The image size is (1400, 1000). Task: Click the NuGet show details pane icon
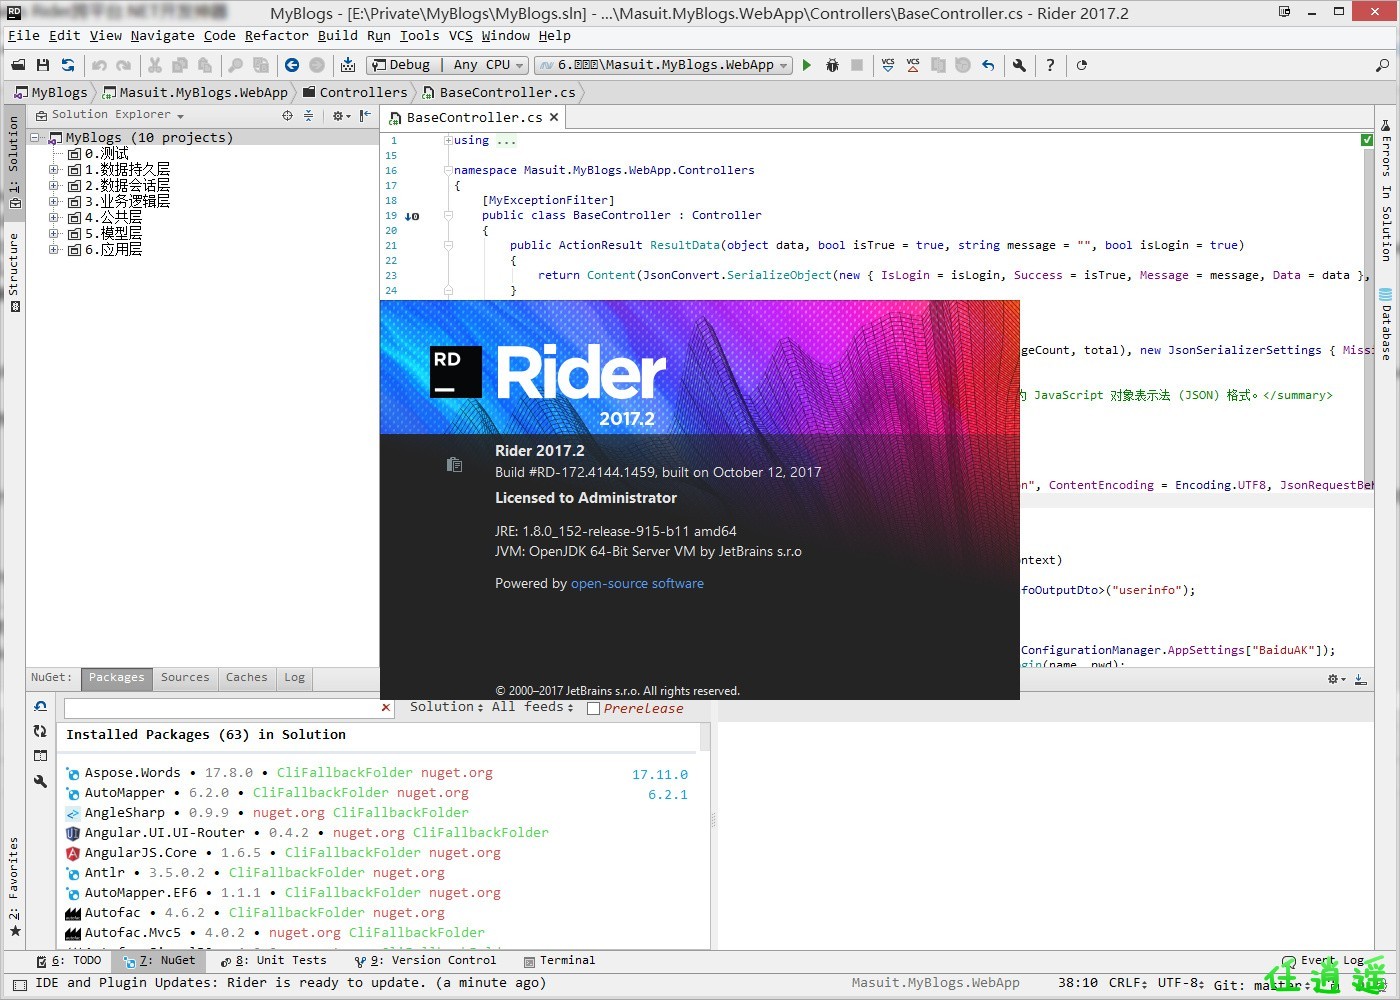[41, 756]
